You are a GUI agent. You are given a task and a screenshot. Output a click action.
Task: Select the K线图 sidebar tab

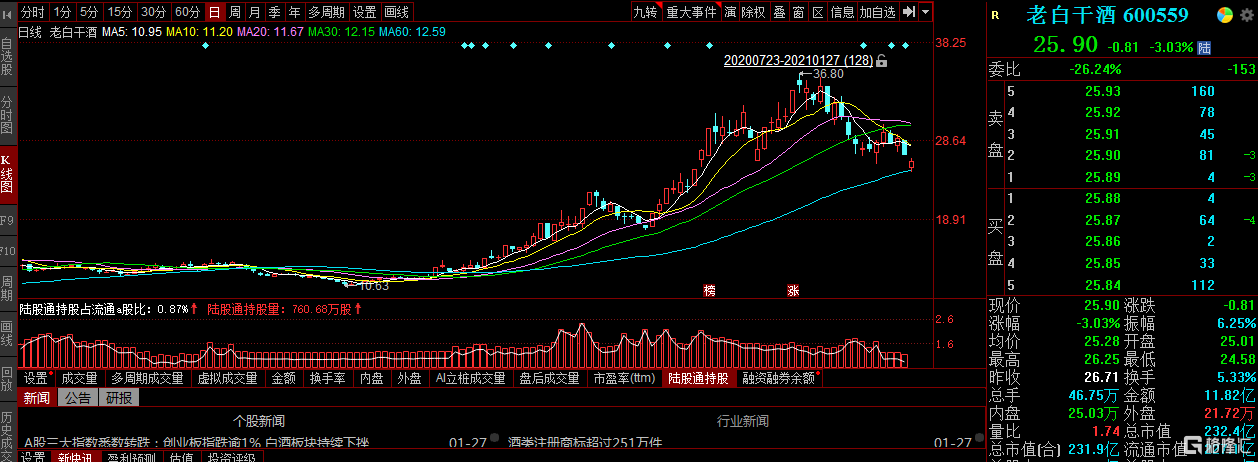click(x=7, y=173)
